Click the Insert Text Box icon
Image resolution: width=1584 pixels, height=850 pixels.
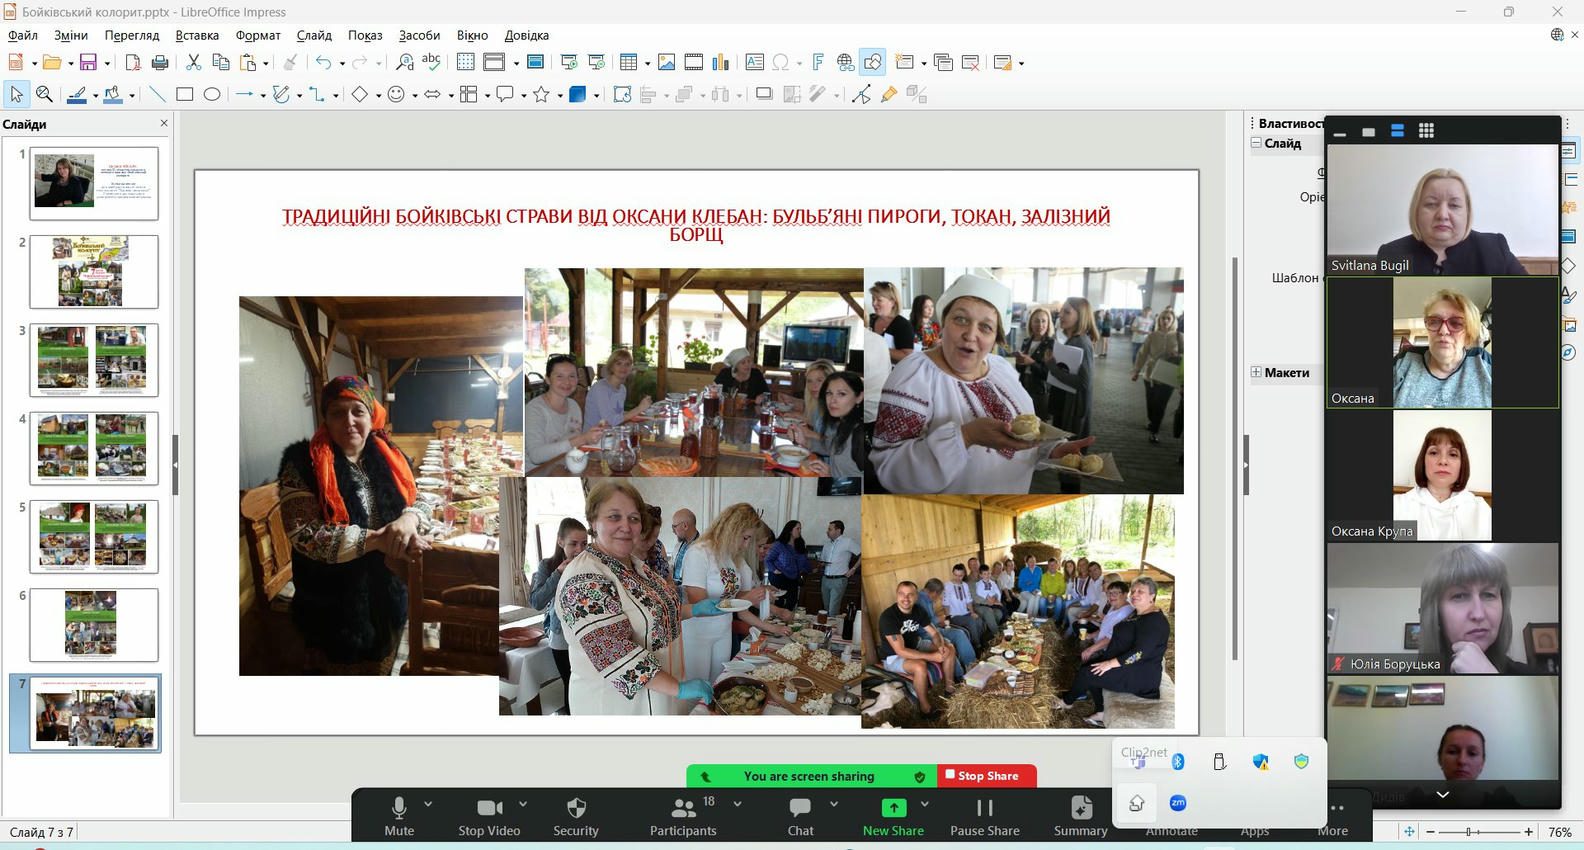[x=754, y=62]
